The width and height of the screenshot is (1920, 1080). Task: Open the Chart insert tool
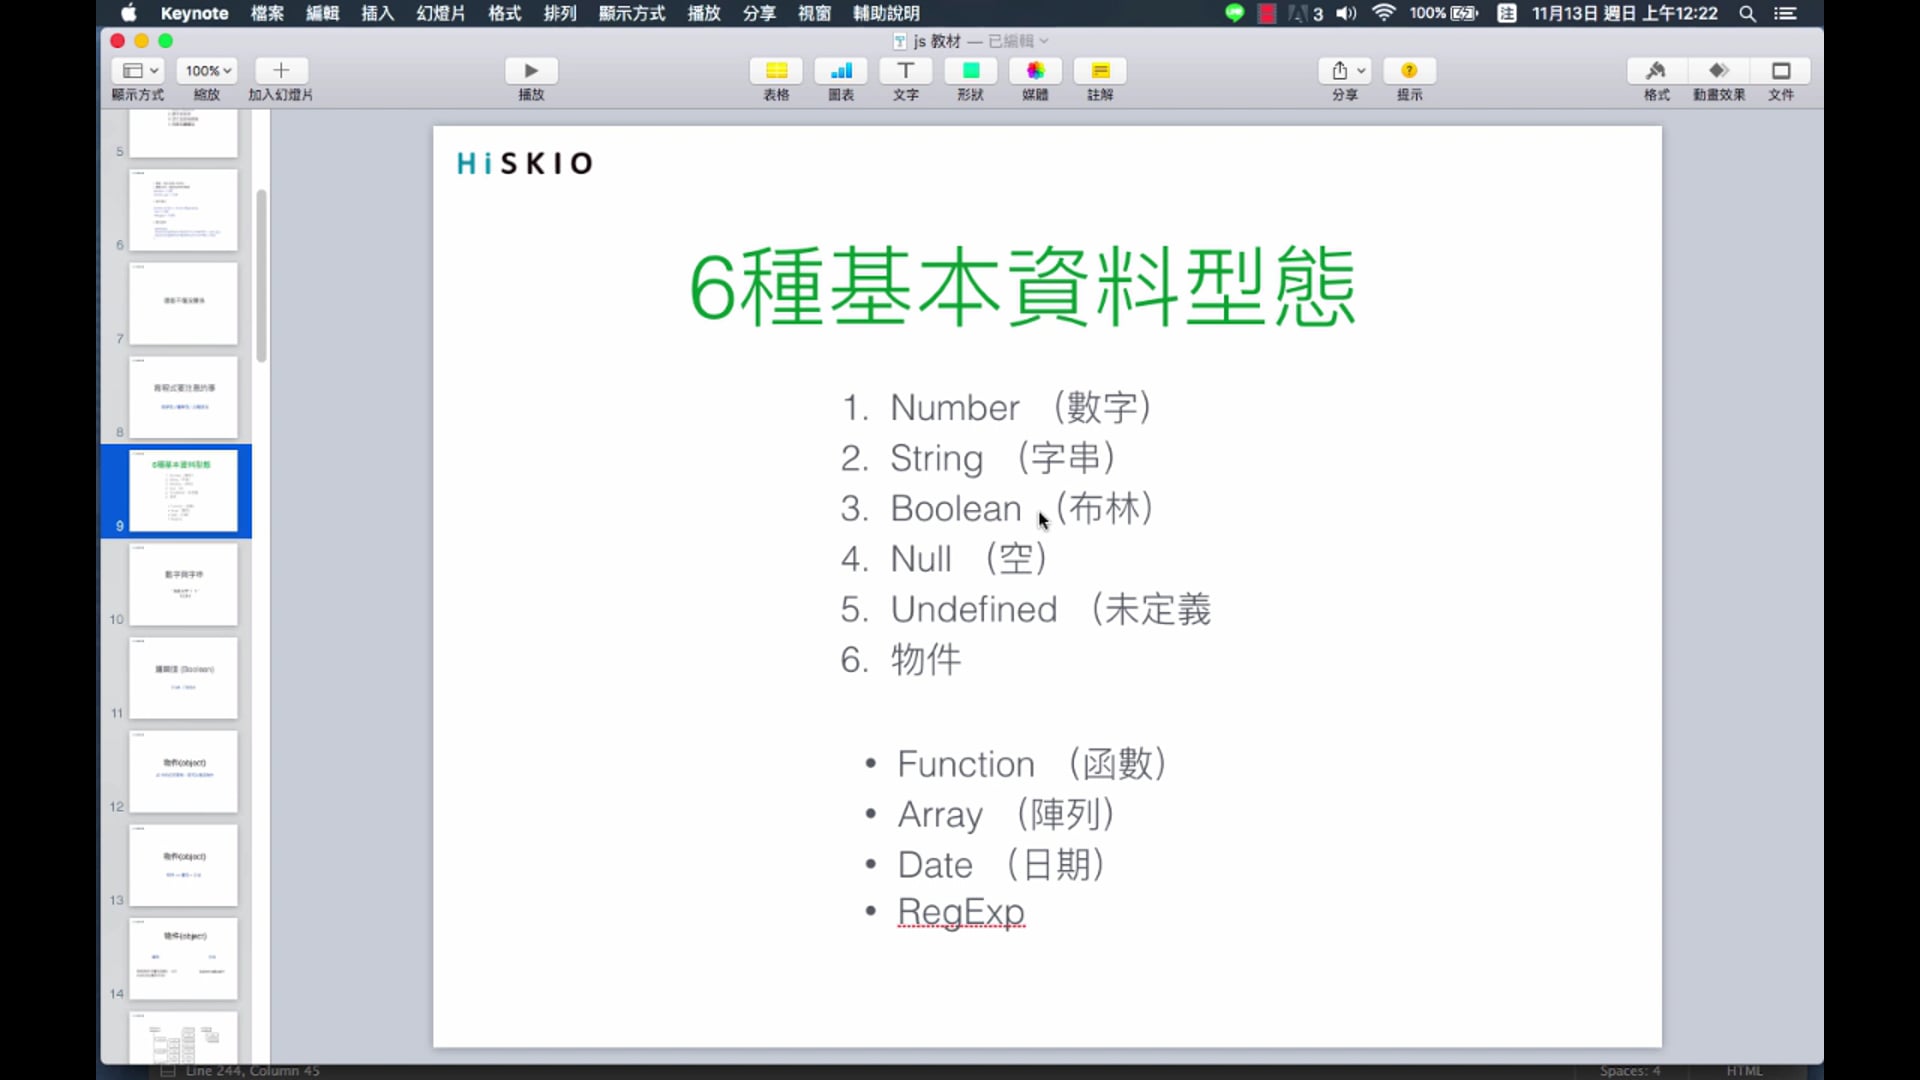[841, 71]
